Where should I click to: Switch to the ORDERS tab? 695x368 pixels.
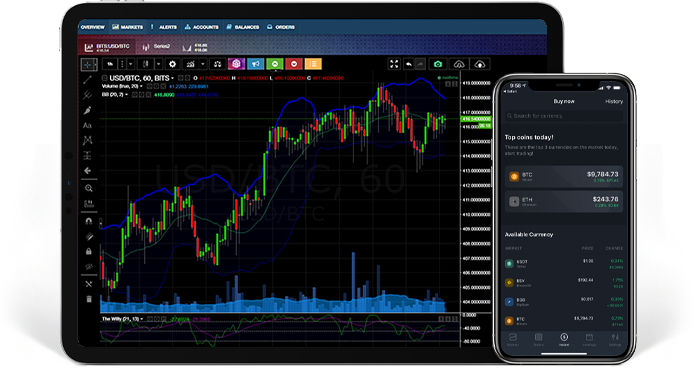[x=281, y=27]
